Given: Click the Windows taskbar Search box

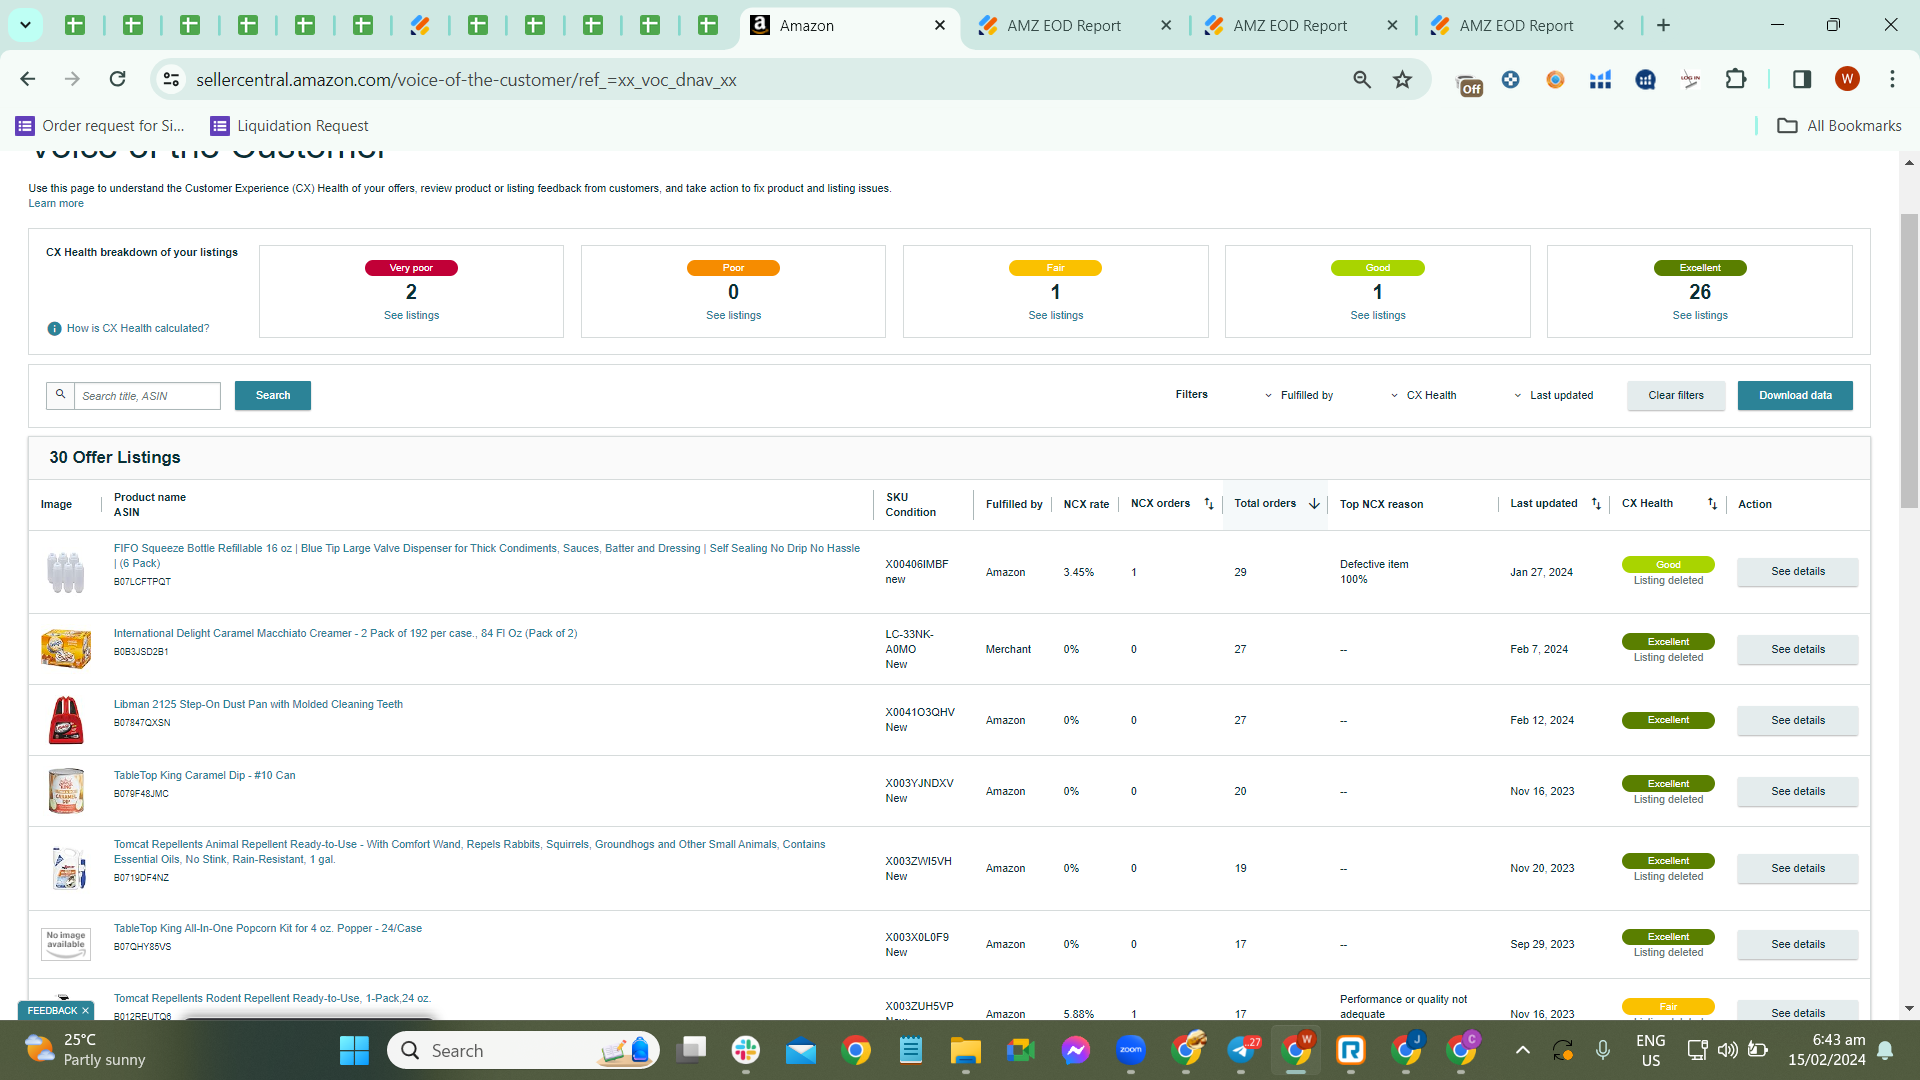Looking at the screenshot, I should click(x=523, y=1050).
